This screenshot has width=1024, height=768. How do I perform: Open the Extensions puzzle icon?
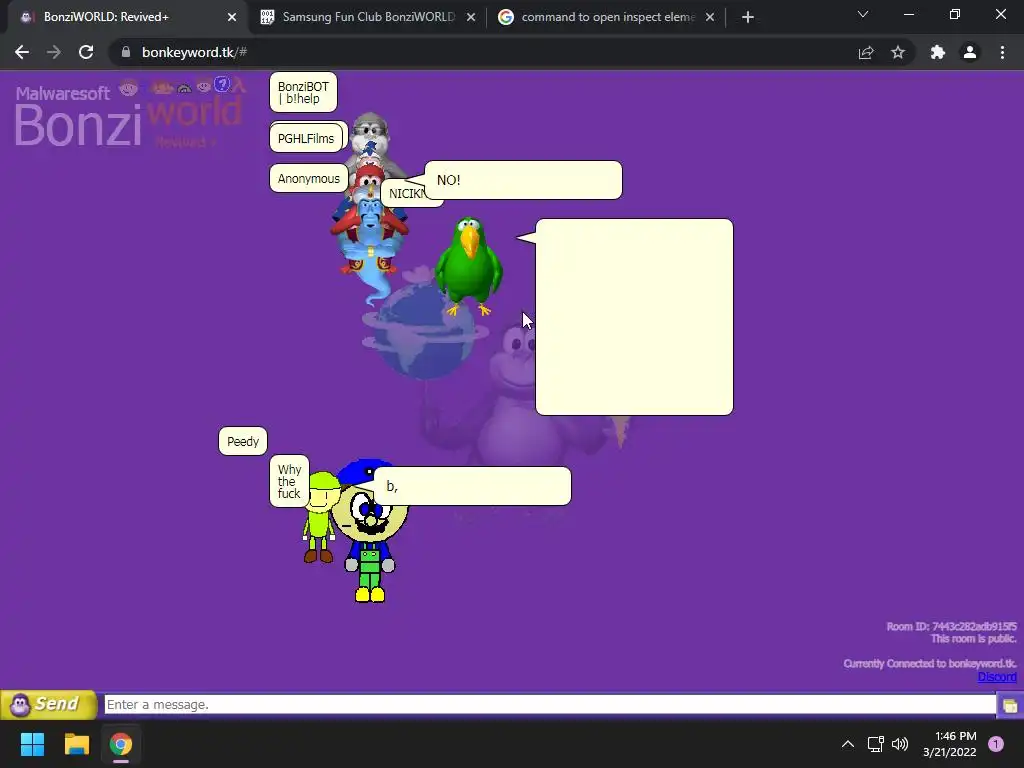(x=938, y=52)
